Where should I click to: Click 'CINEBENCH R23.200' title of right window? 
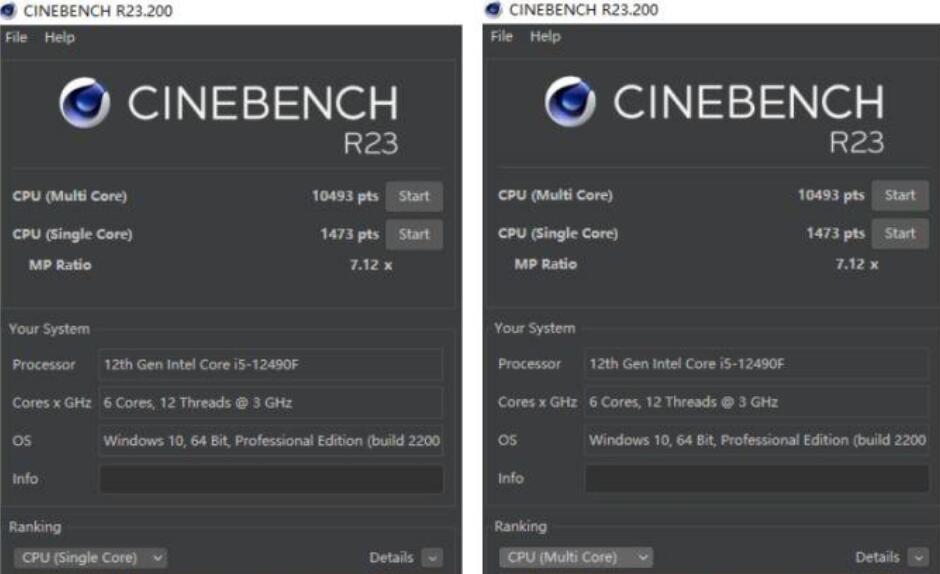(583, 10)
